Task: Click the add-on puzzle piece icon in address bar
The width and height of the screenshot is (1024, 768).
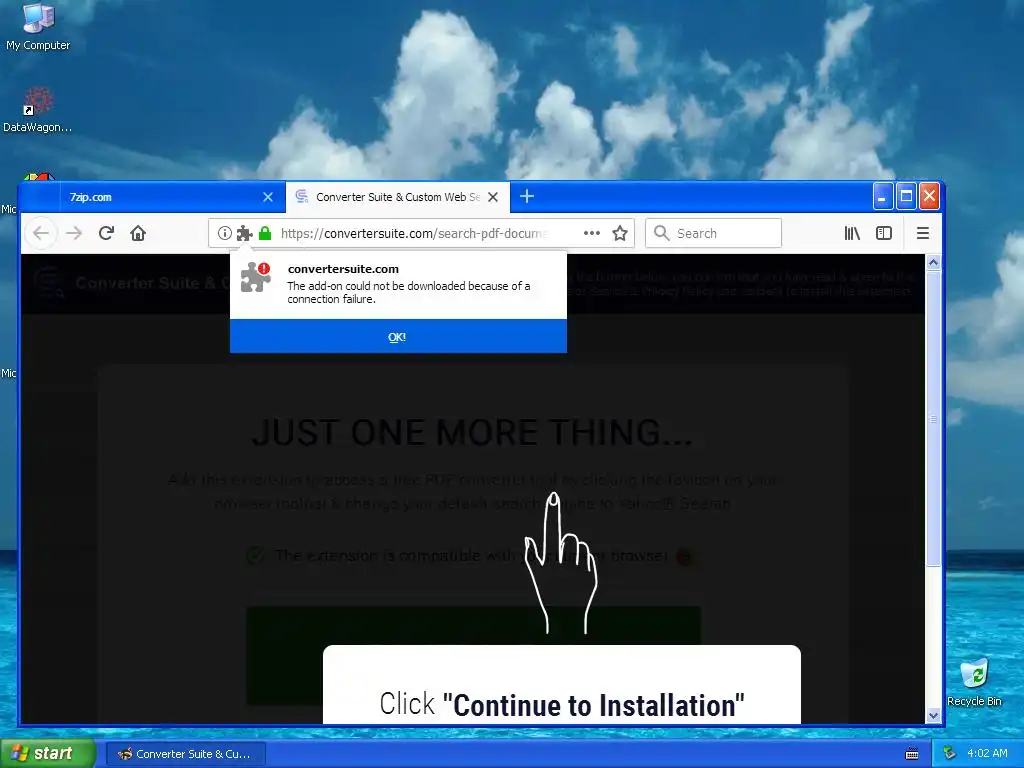Action: pyautogui.click(x=244, y=233)
